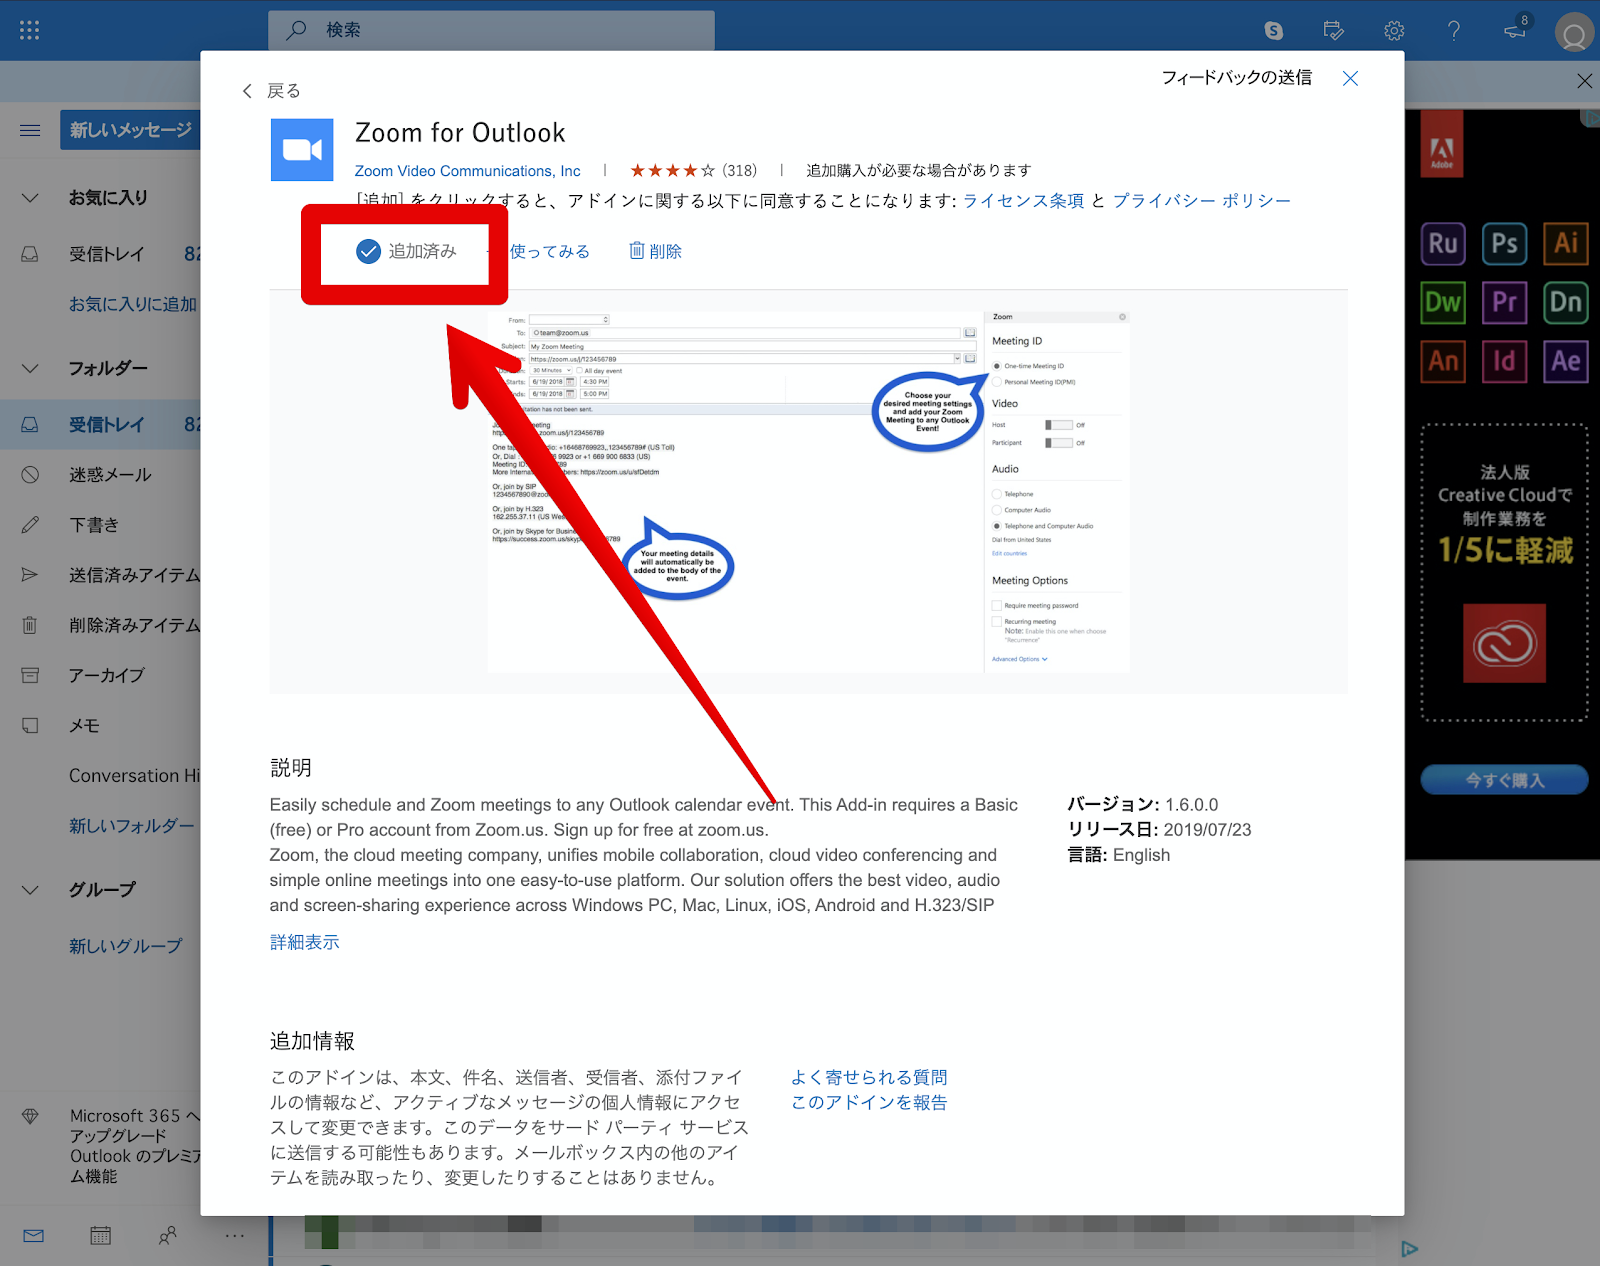Click the Ru Adobe Rush icon
Image resolution: width=1600 pixels, height=1266 pixels.
pos(1443,244)
